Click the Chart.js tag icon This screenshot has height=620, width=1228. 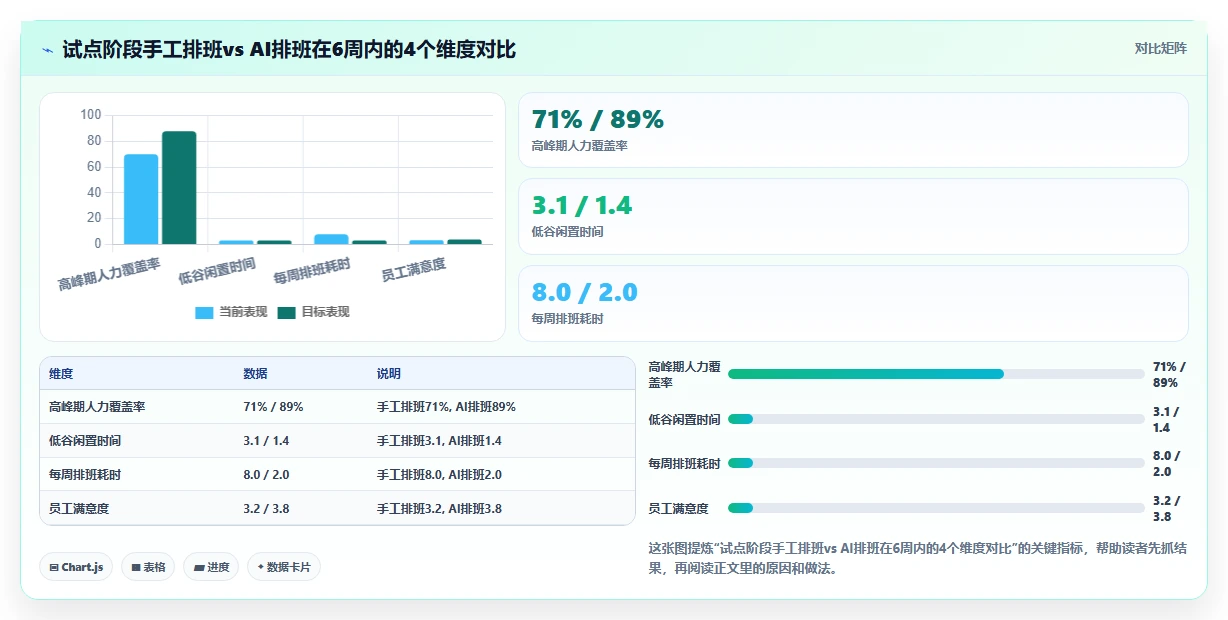tap(54, 567)
